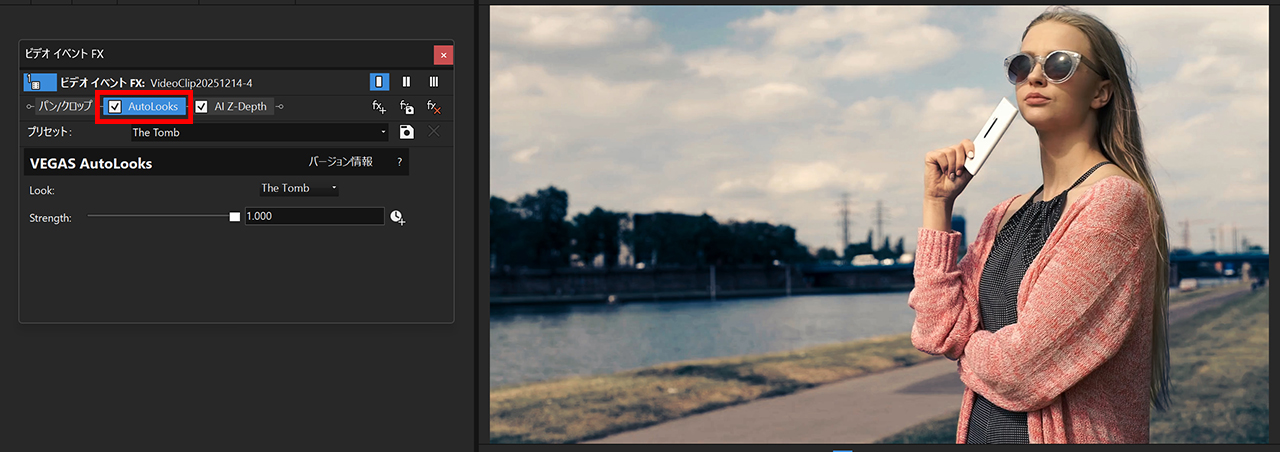The width and height of the screenshot is (1280, 452).
Task: Disable the AI Z-Depth effect checkbox
Action: (202, 107)
